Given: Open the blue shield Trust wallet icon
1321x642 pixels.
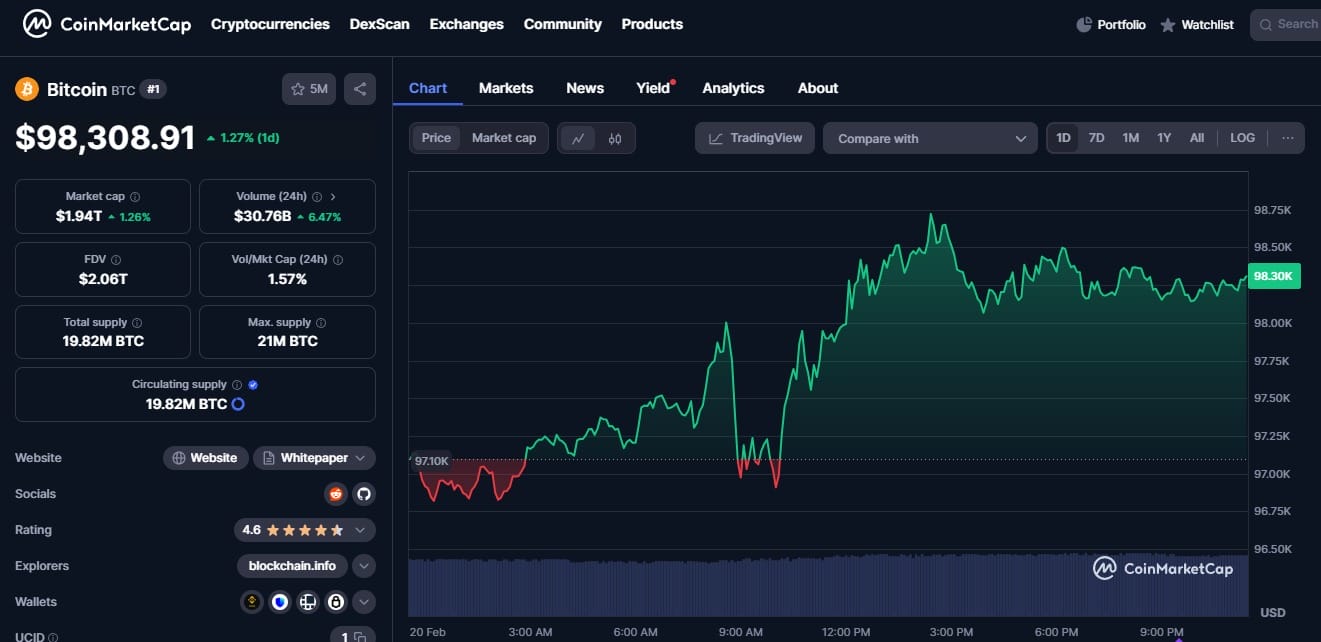Looking at the screenshot, I should tap(280, 602).
